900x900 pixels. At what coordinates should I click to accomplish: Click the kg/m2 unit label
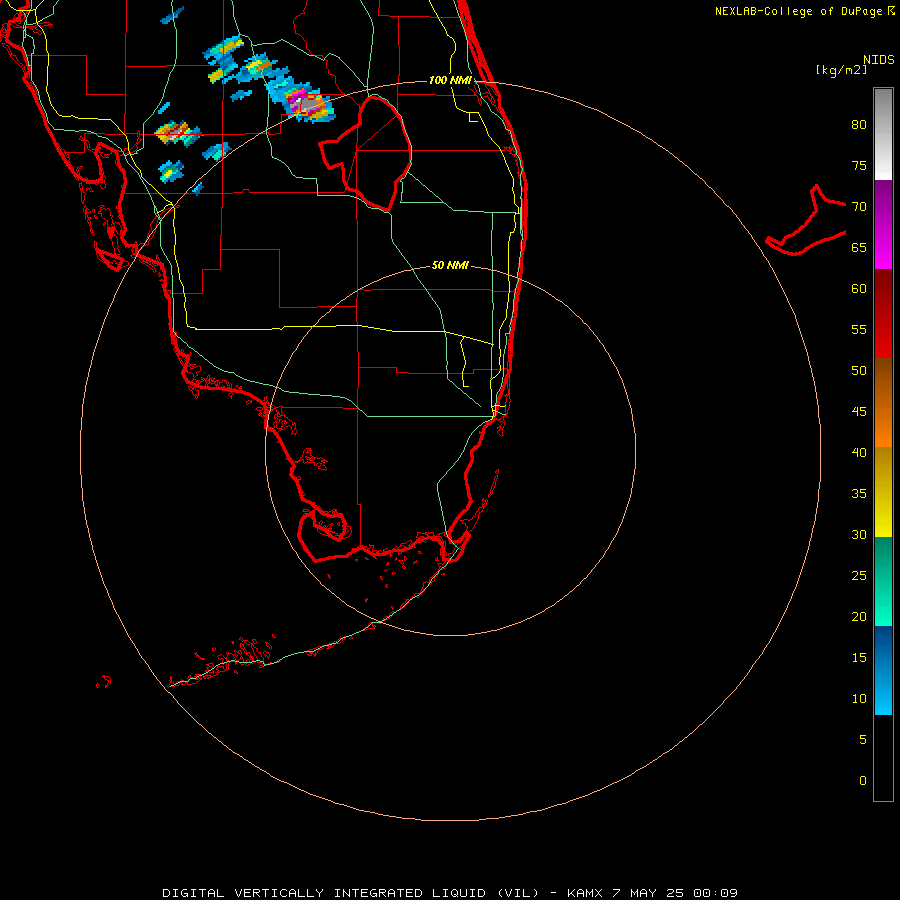point(841,70)
